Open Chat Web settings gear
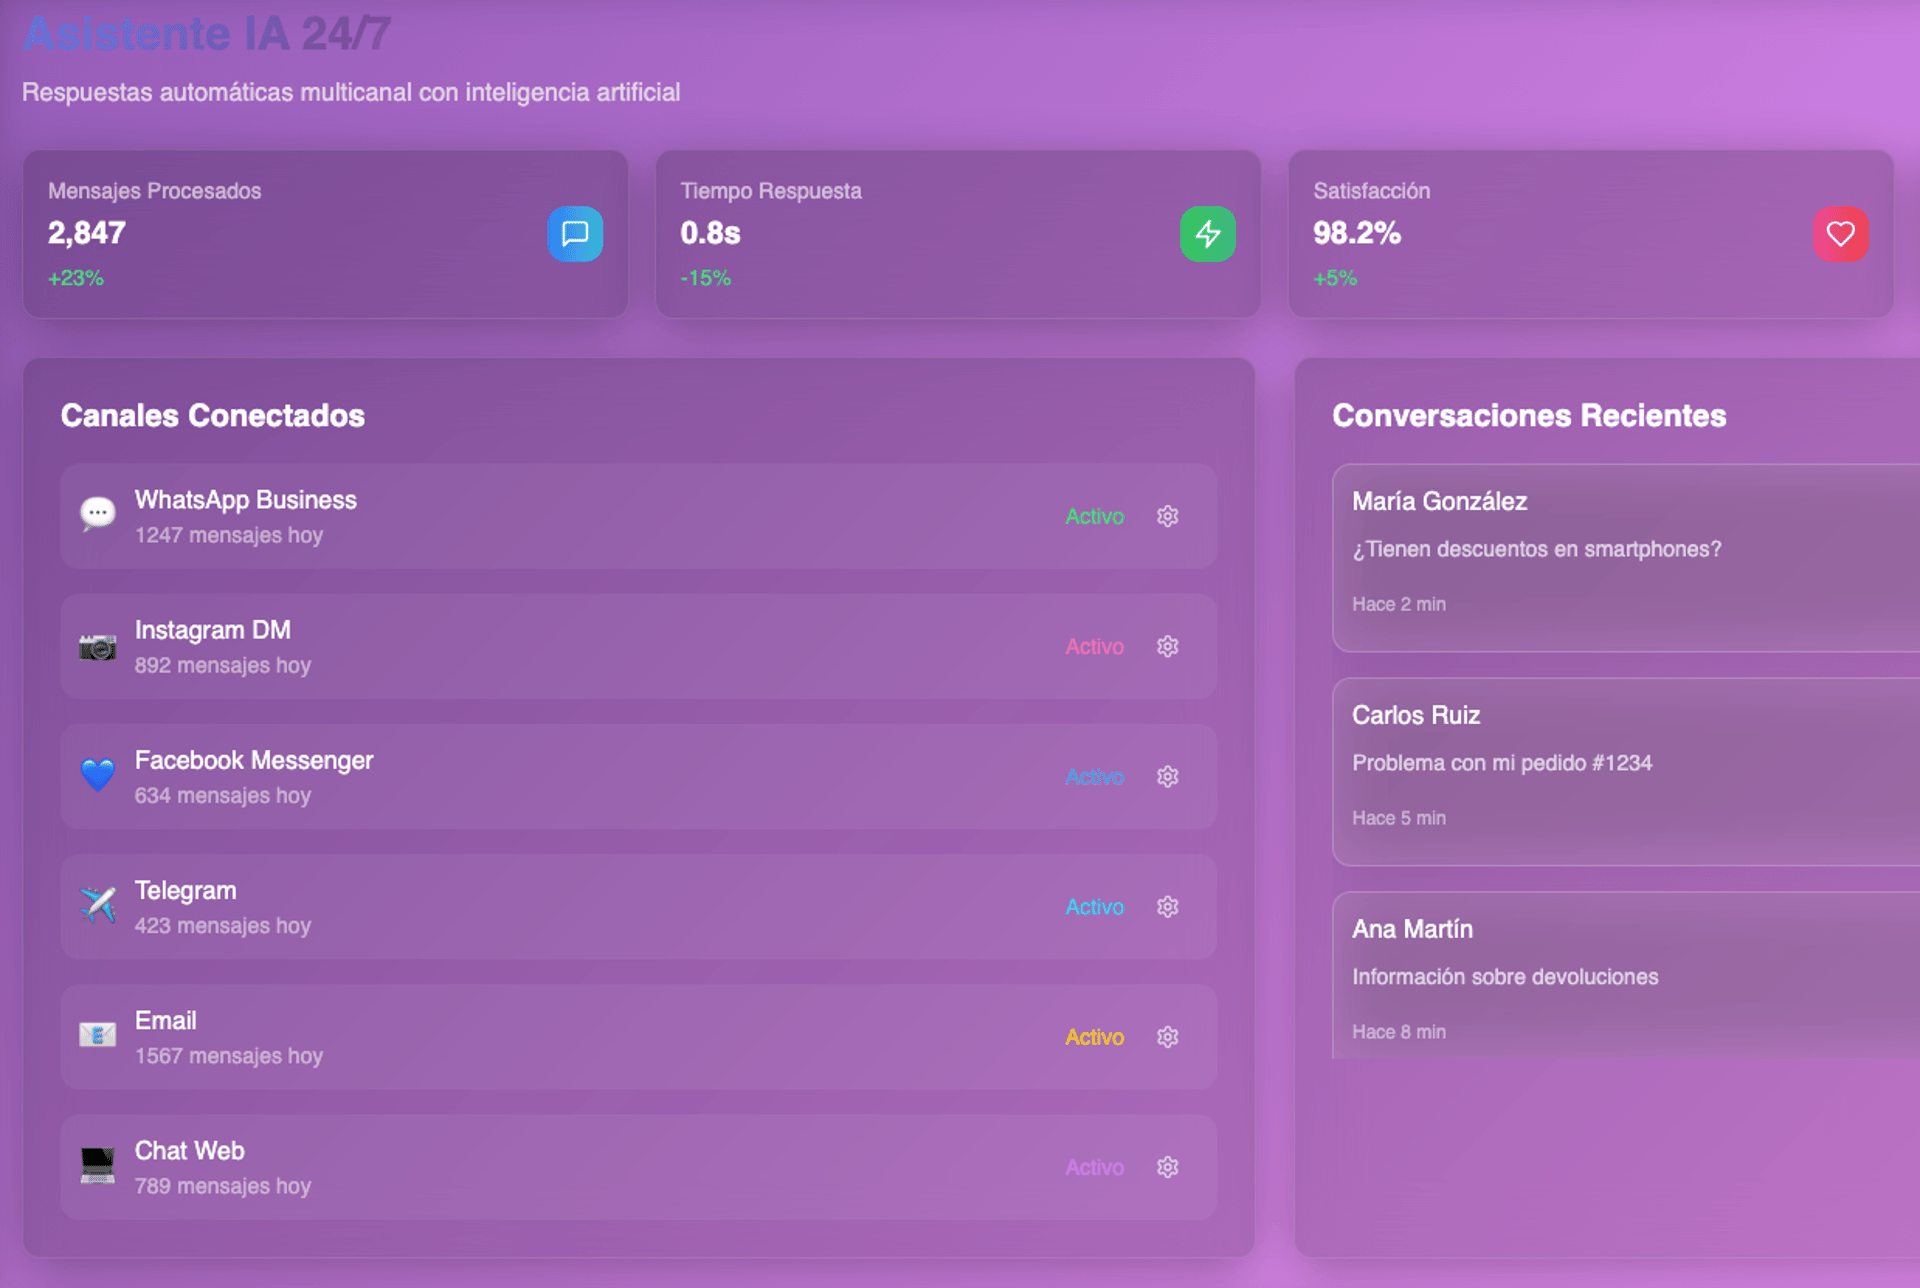 pos(1167,1167)
